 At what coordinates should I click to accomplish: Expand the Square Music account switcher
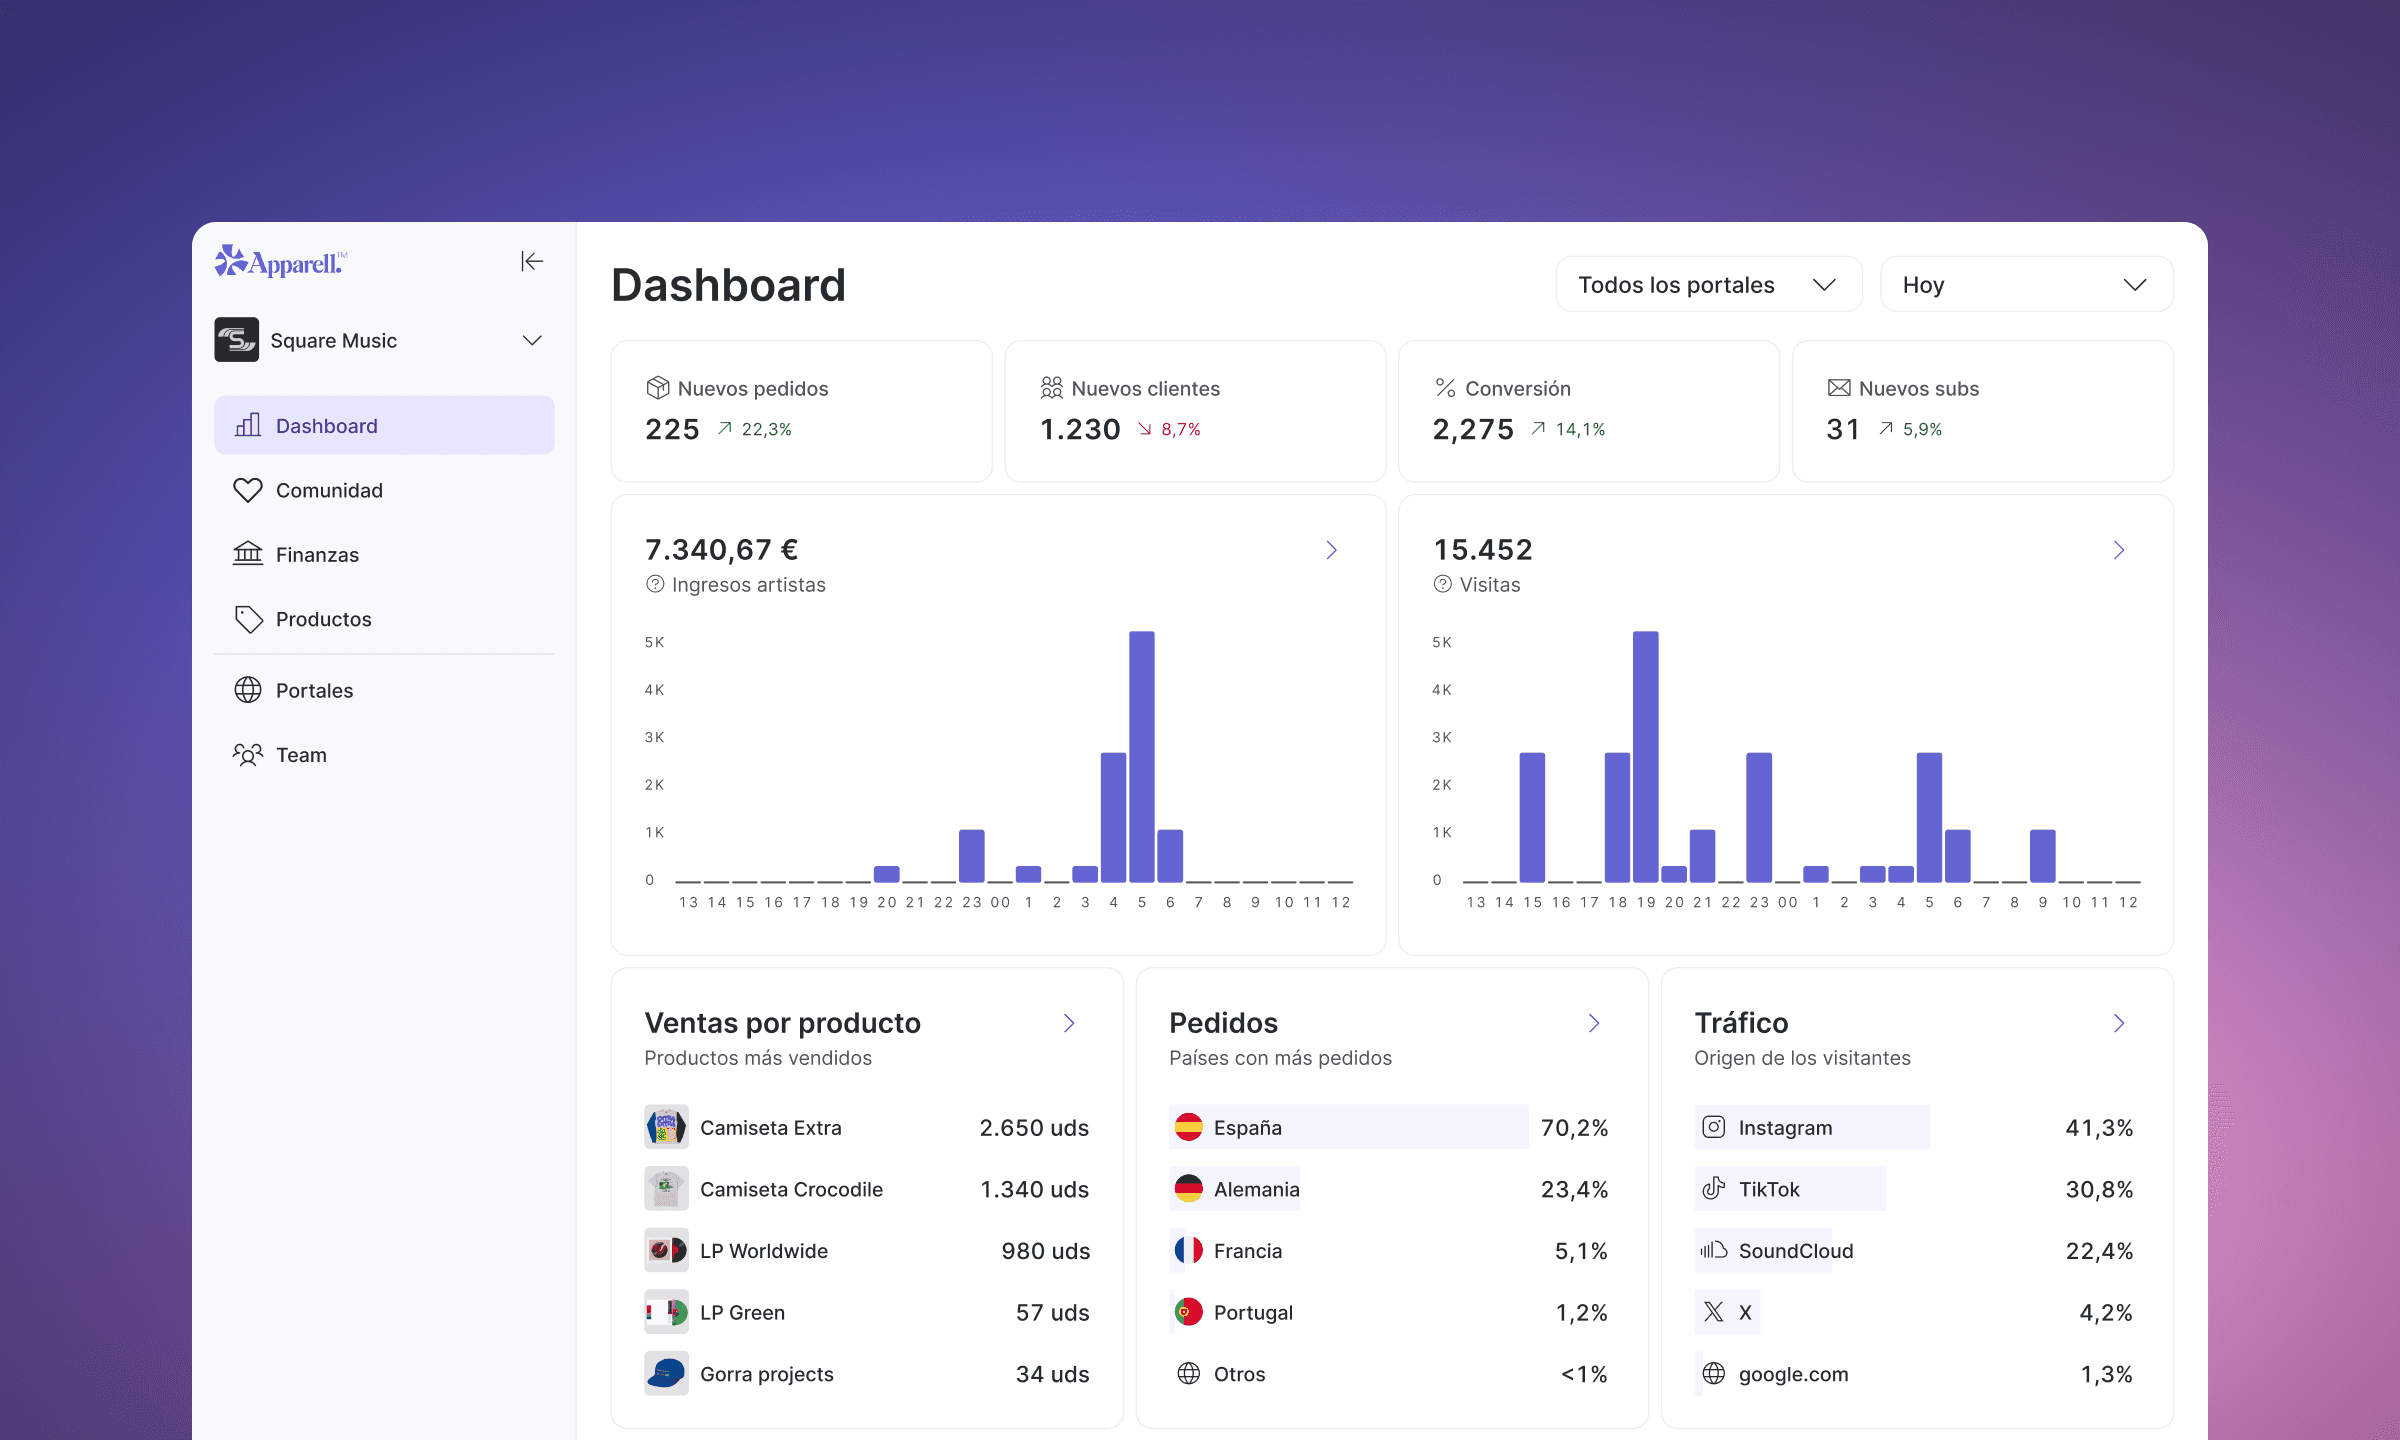[532, 340]
